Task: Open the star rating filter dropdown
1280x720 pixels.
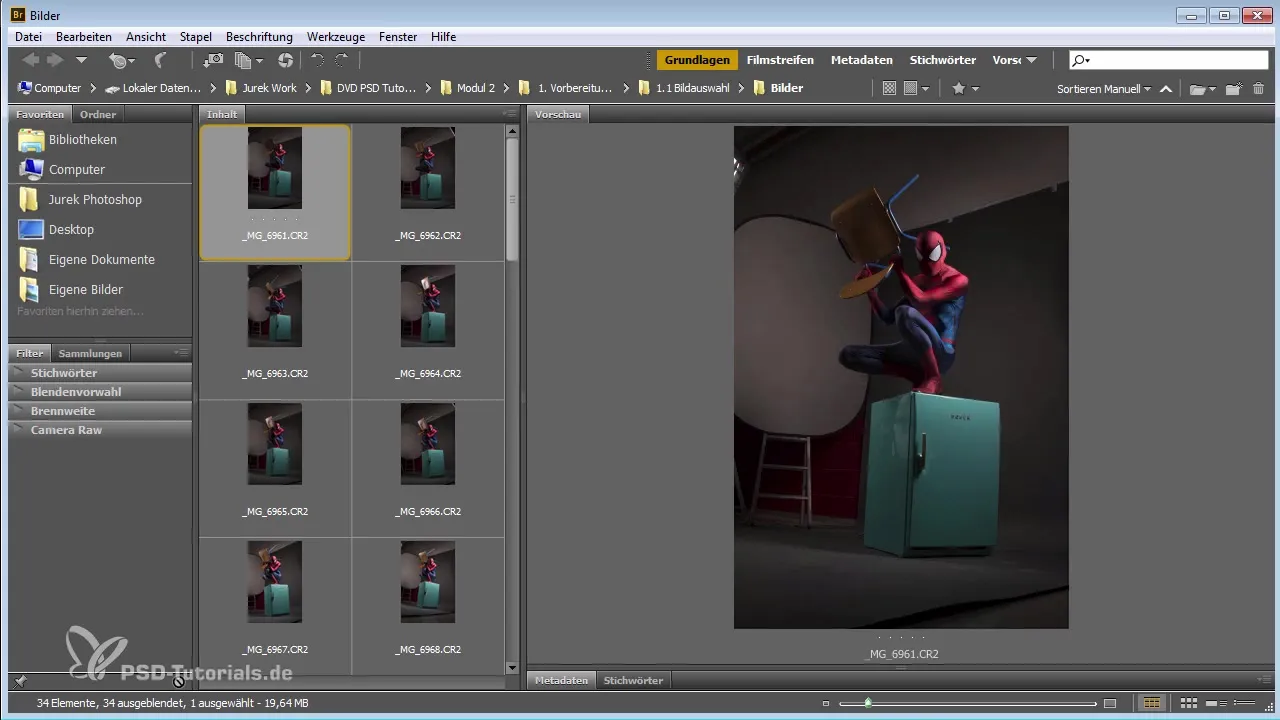Action: tap(964, 88)
